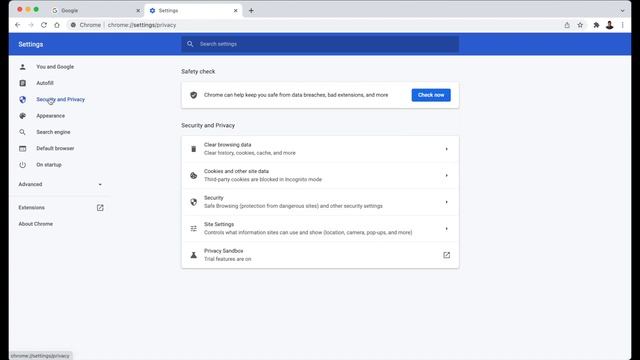Switch to the Google tab
The height and width of the screenshot is (360, 640).
[96, 11]
